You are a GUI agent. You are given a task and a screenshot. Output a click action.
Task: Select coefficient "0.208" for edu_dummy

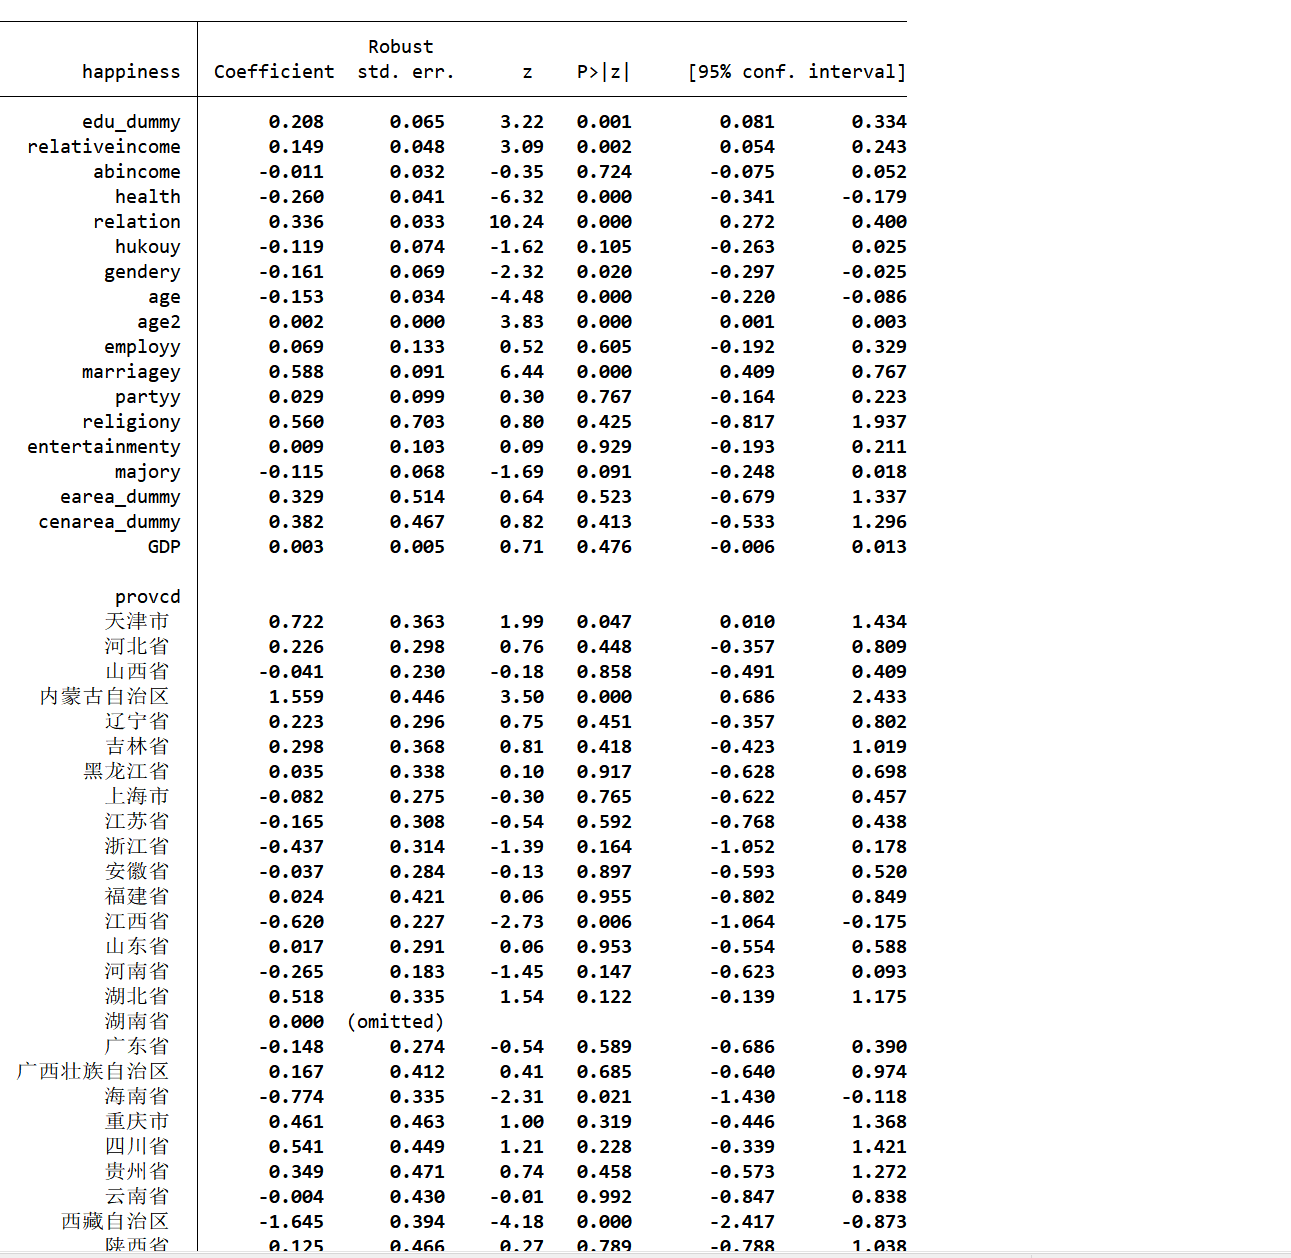pos(296,122)
